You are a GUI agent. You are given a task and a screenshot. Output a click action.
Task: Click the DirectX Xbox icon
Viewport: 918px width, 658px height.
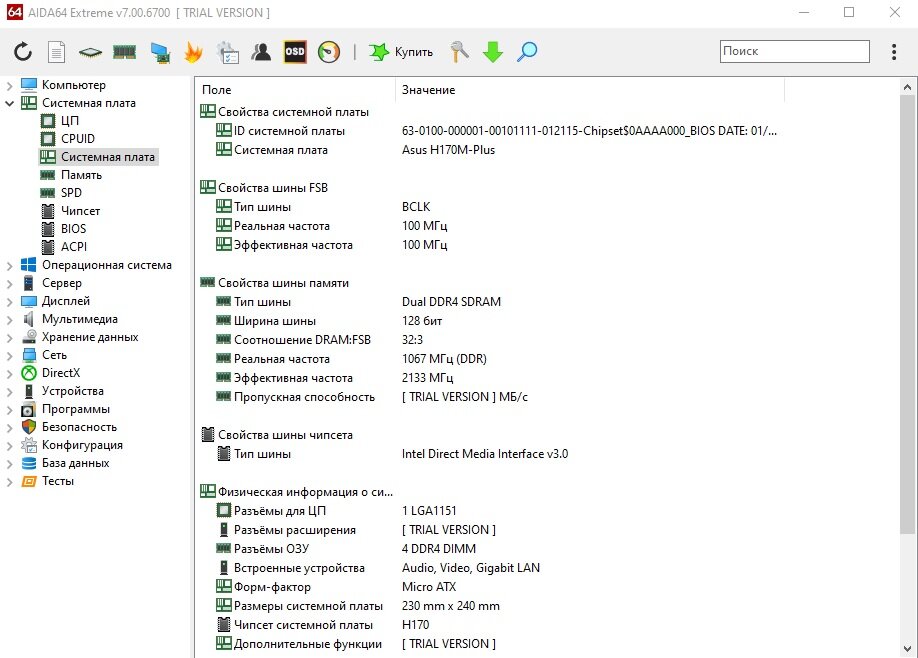pyautogui.click(x=29, y=373)
